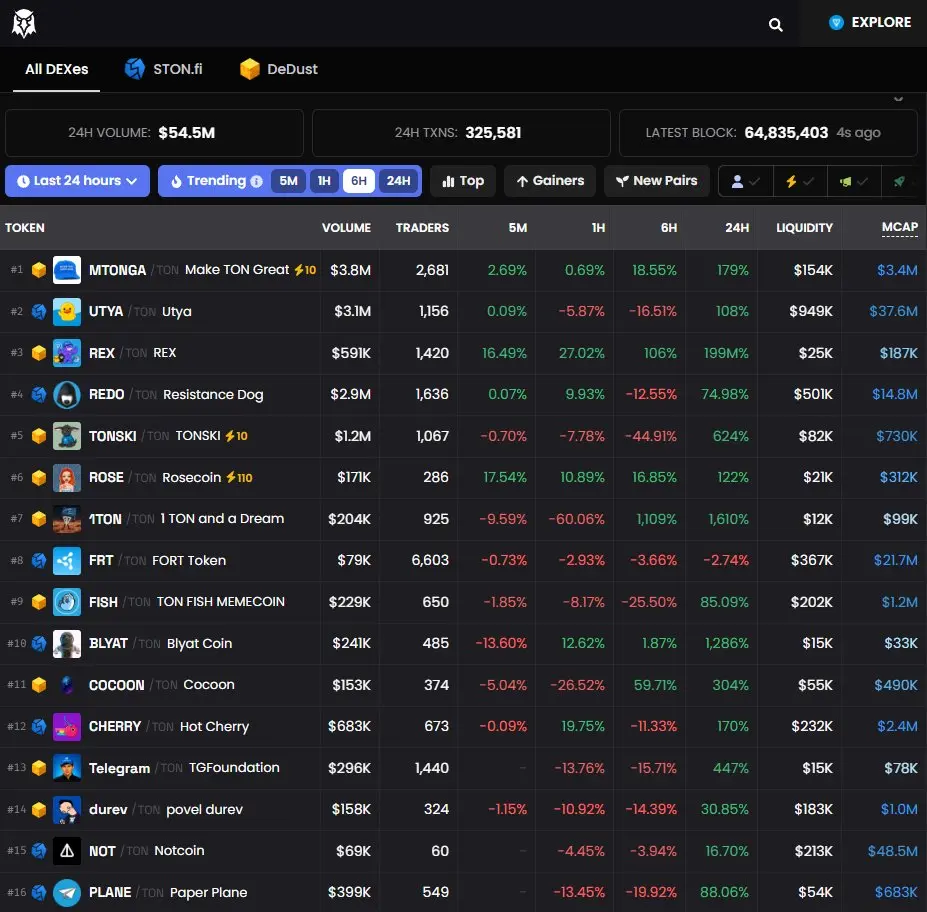Sort by the 6H column header
The image size is (927, 912).
669,228
